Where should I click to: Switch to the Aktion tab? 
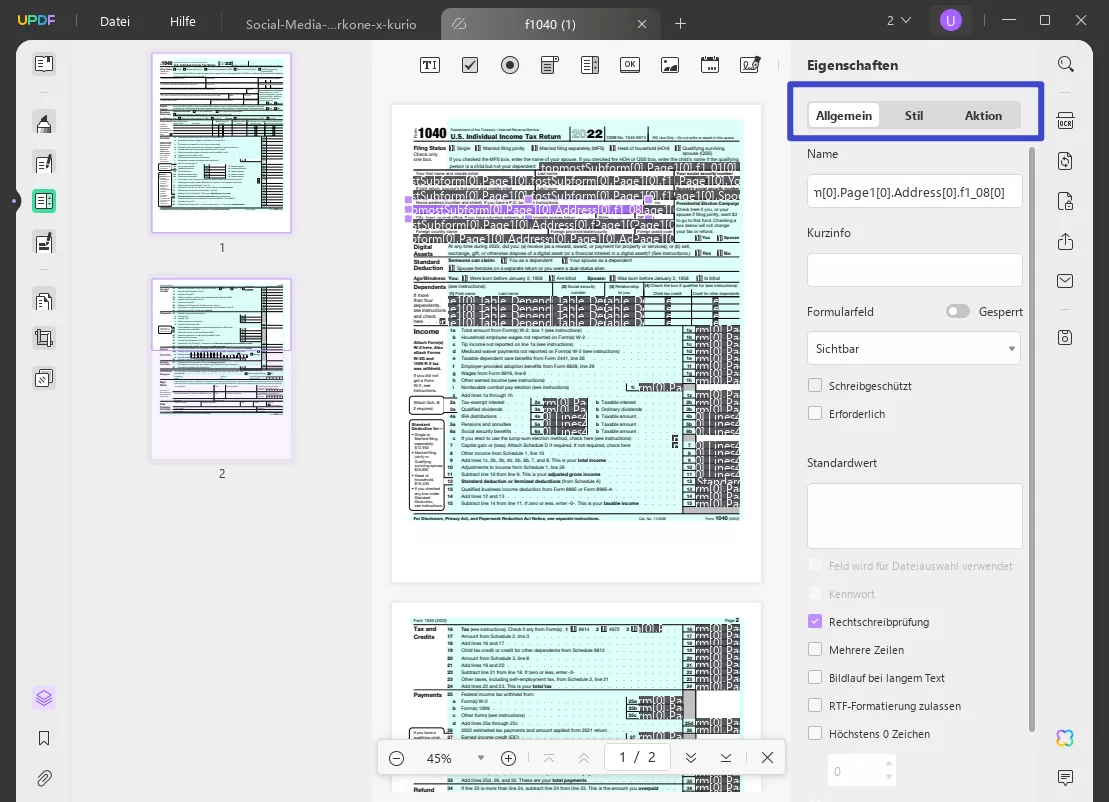[x=982, y=115]
